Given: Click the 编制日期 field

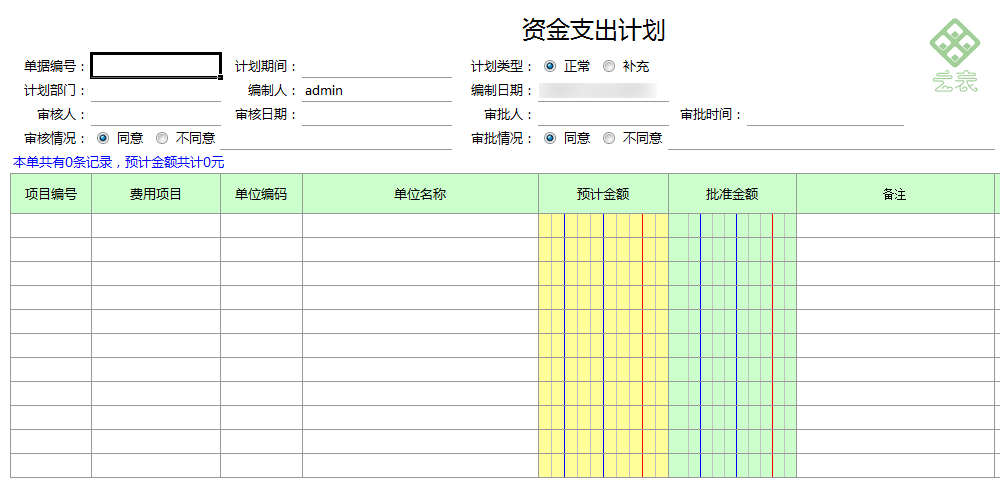Looking at the screenshot, I should pyautogui.click(x=603, y=90).
